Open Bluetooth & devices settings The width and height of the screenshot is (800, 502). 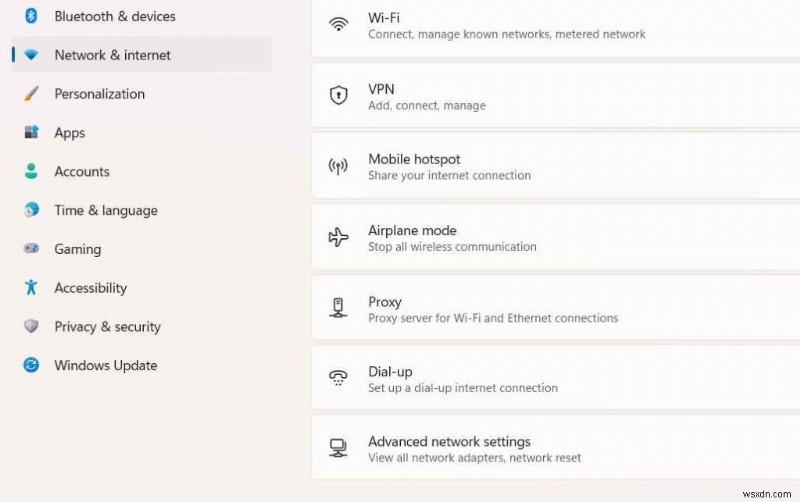(x=114, y=16)
